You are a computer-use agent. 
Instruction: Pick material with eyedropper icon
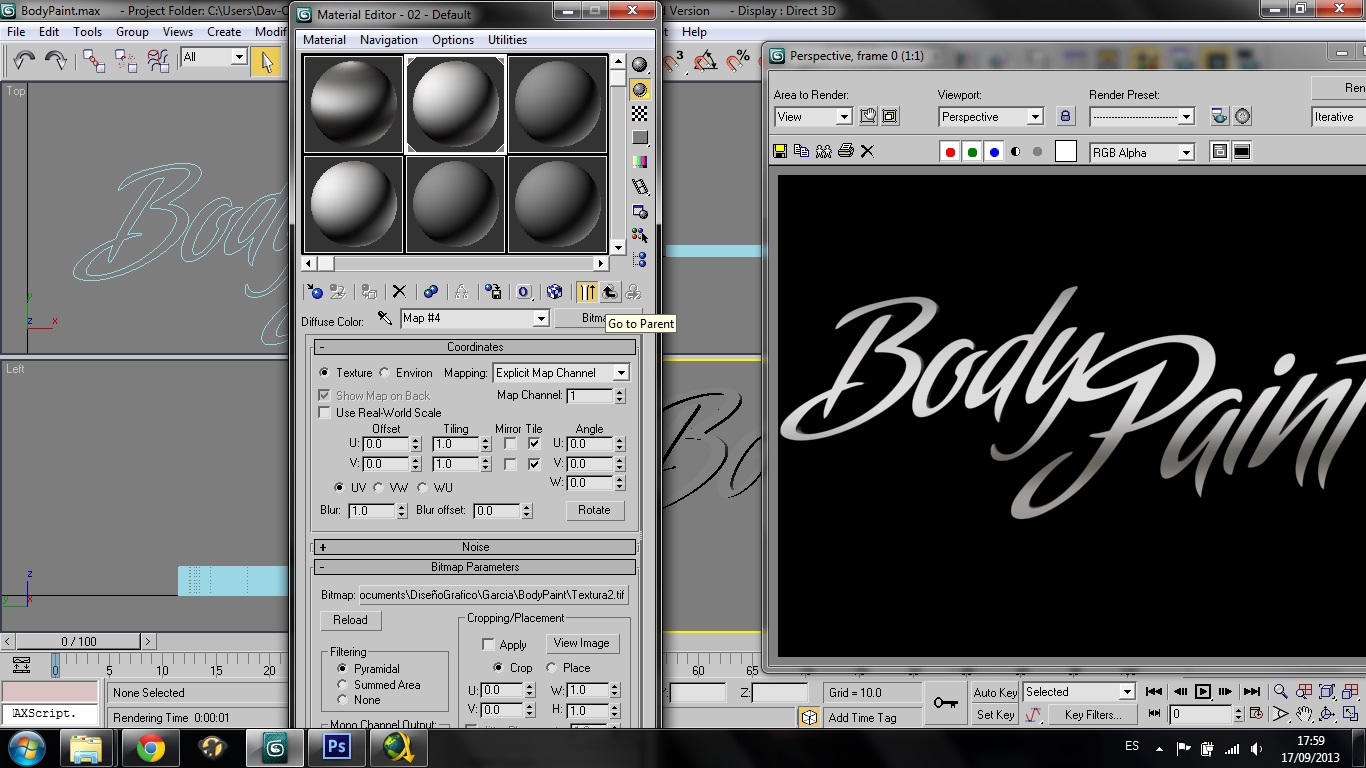[x=385, y=318]
